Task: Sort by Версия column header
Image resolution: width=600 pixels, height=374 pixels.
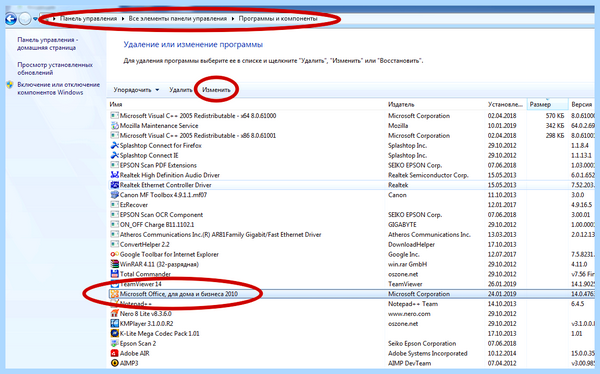Action: (582, 104)
